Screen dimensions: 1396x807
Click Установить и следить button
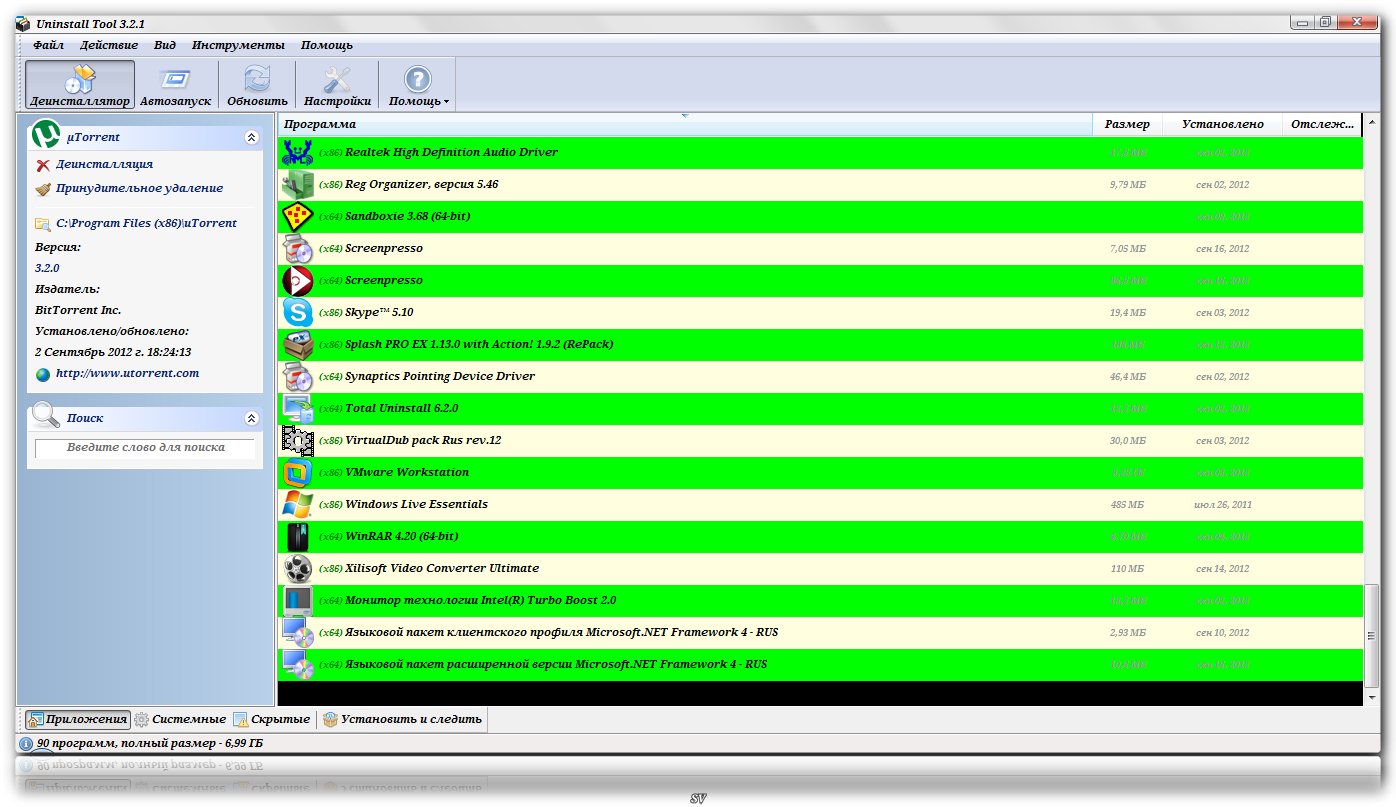click(x=402, y=719)
